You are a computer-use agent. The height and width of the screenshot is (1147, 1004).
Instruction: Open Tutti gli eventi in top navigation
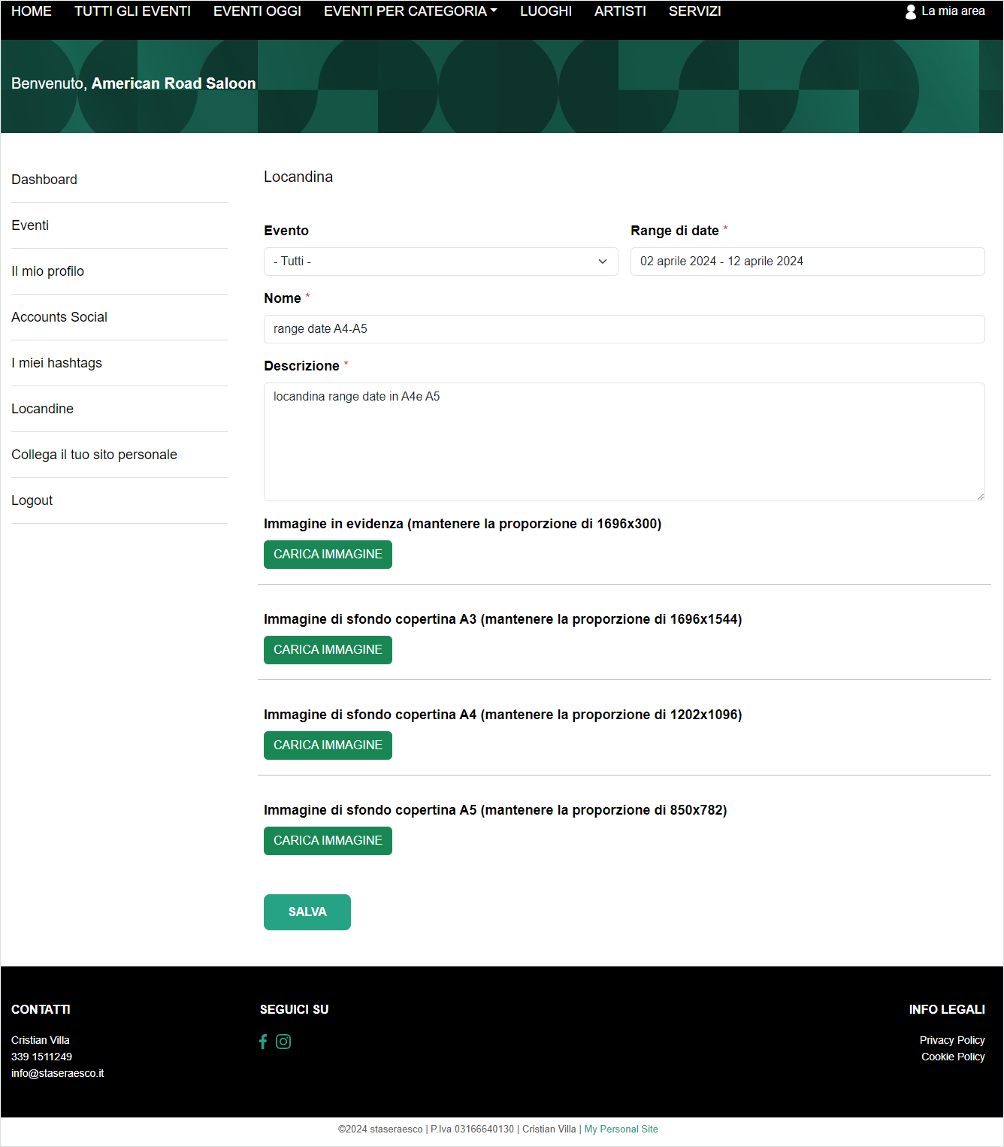click(x=132, y=12)
